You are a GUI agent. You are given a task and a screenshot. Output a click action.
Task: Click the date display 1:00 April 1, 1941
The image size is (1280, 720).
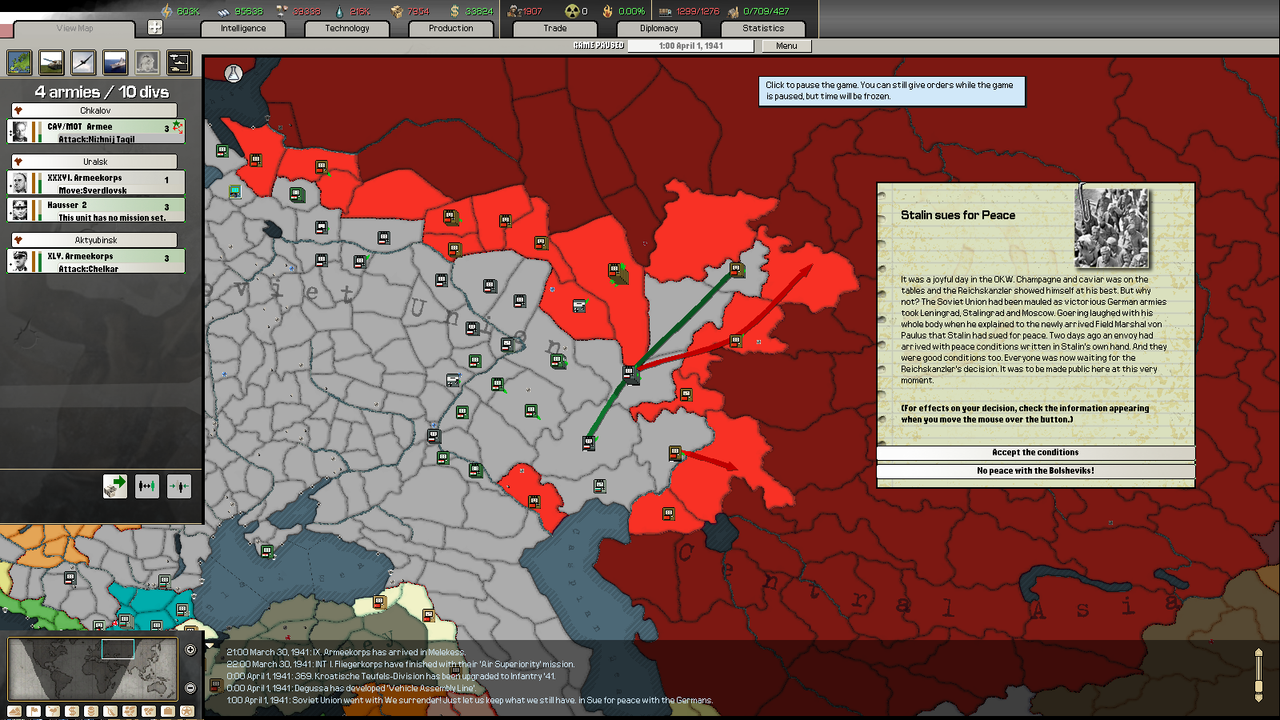(691, 46)
